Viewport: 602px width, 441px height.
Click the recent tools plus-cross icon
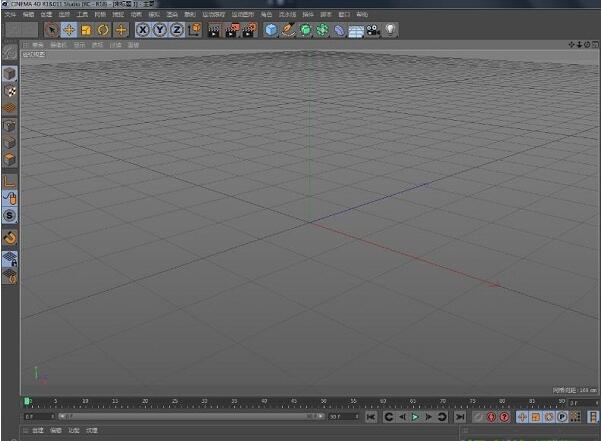click(x=121, y=30)
